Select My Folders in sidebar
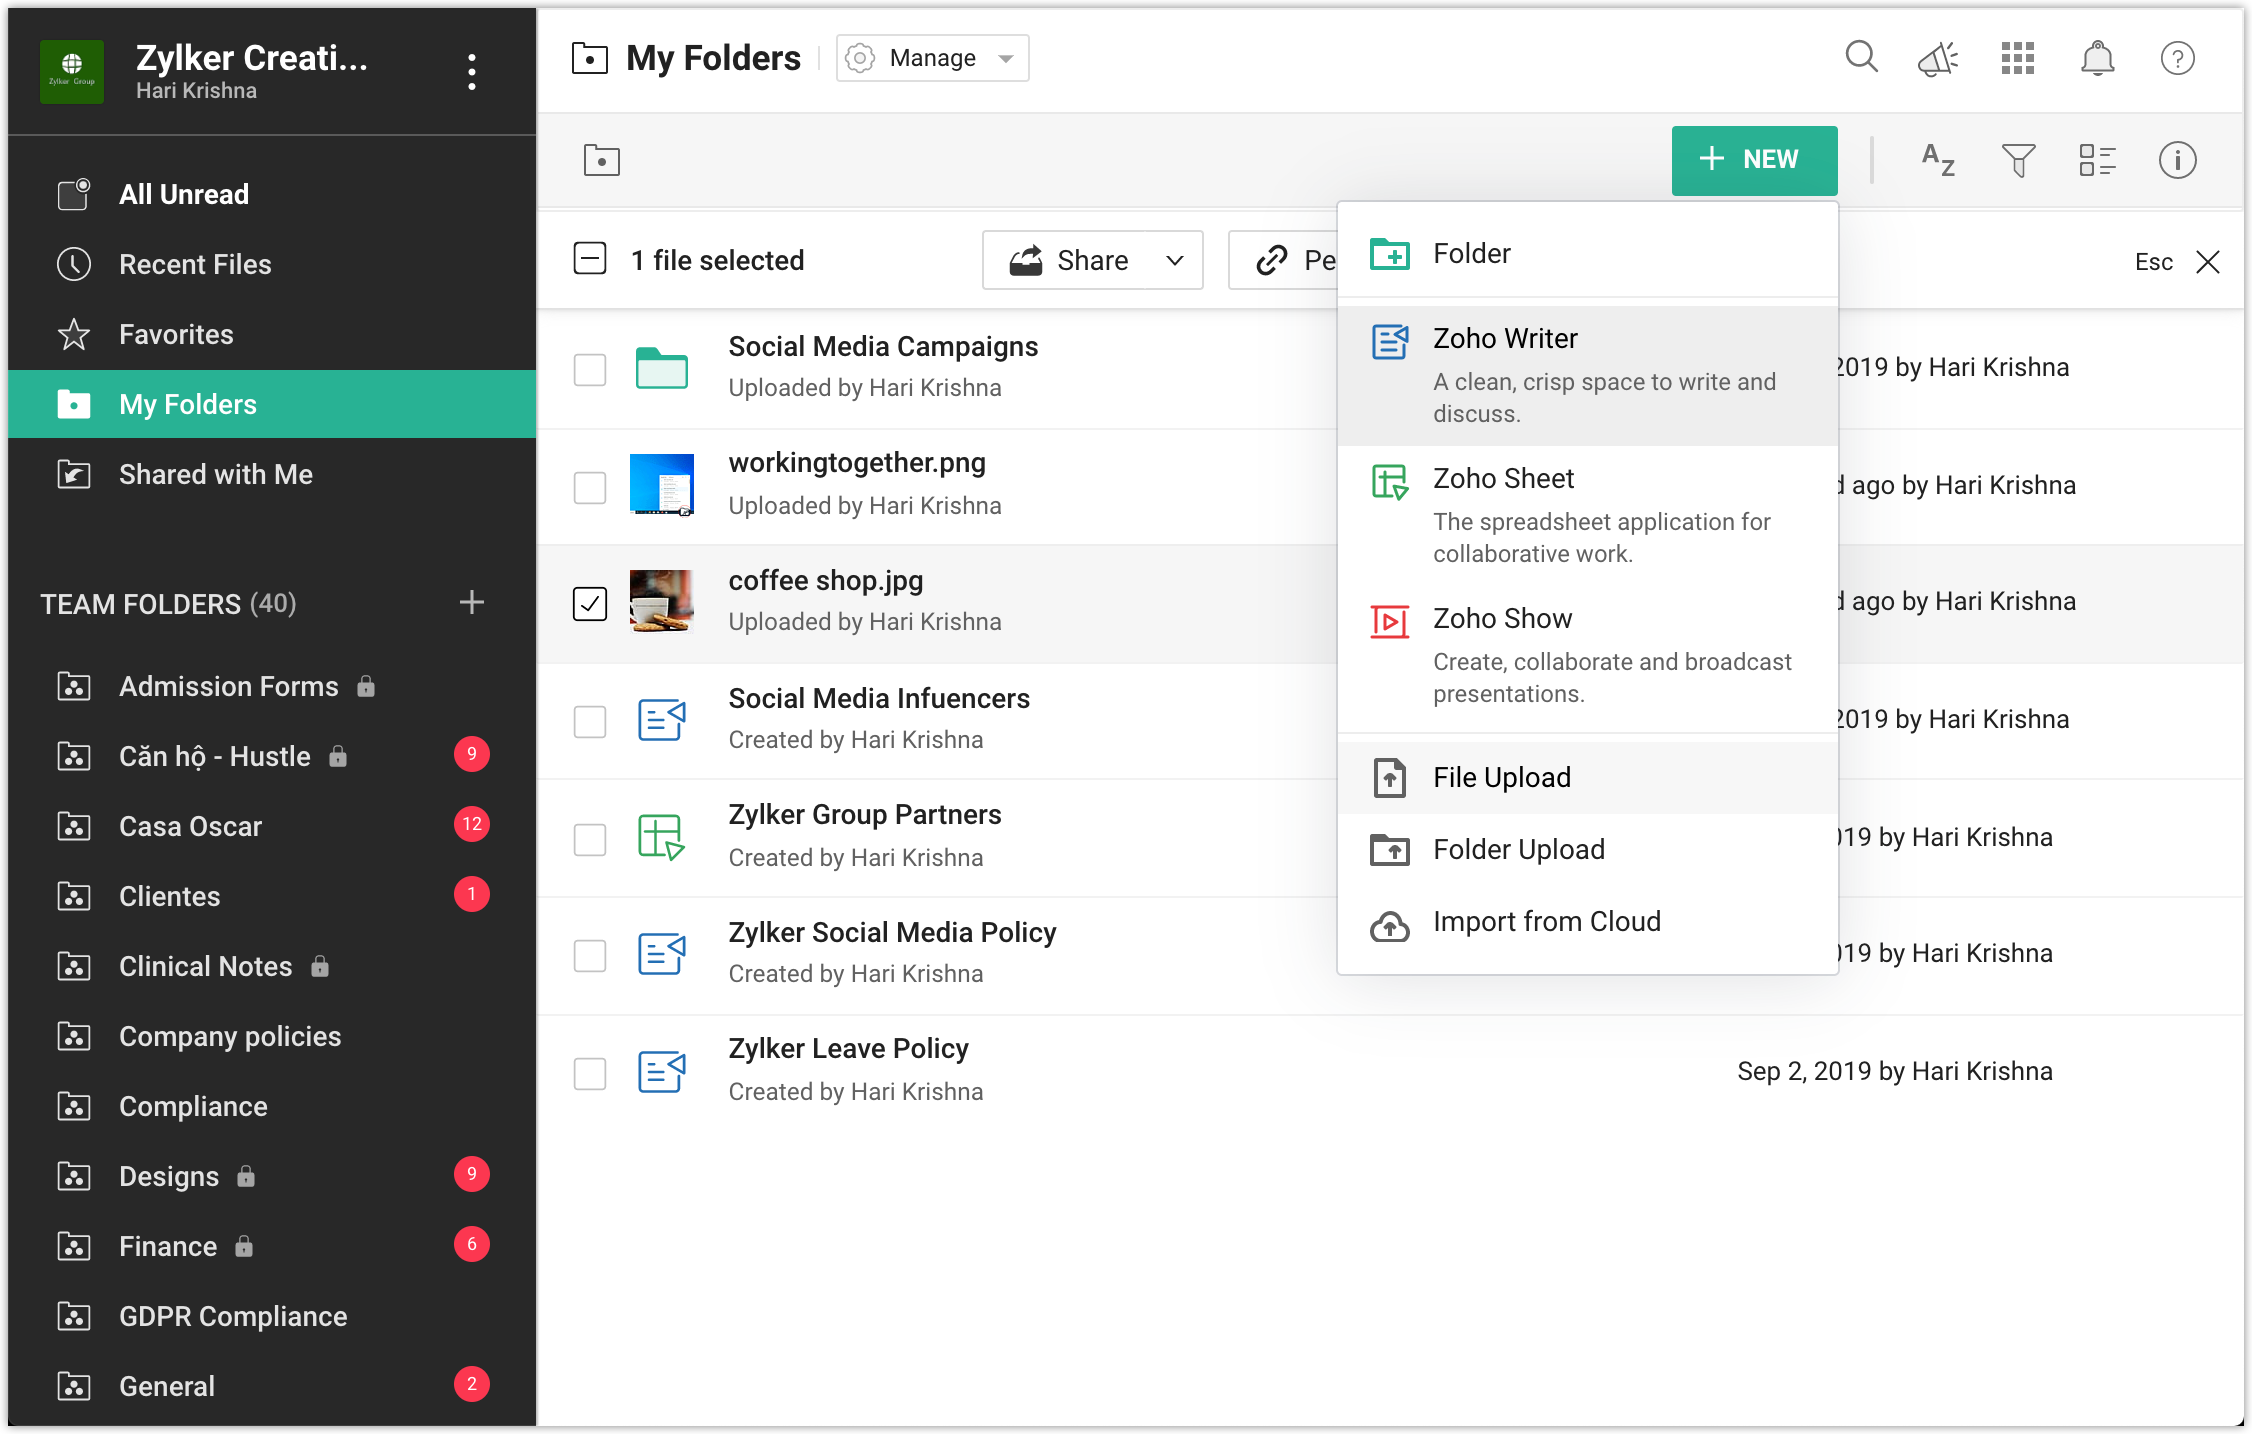Screen dimensions: 2252x1434 pos(187,404)
